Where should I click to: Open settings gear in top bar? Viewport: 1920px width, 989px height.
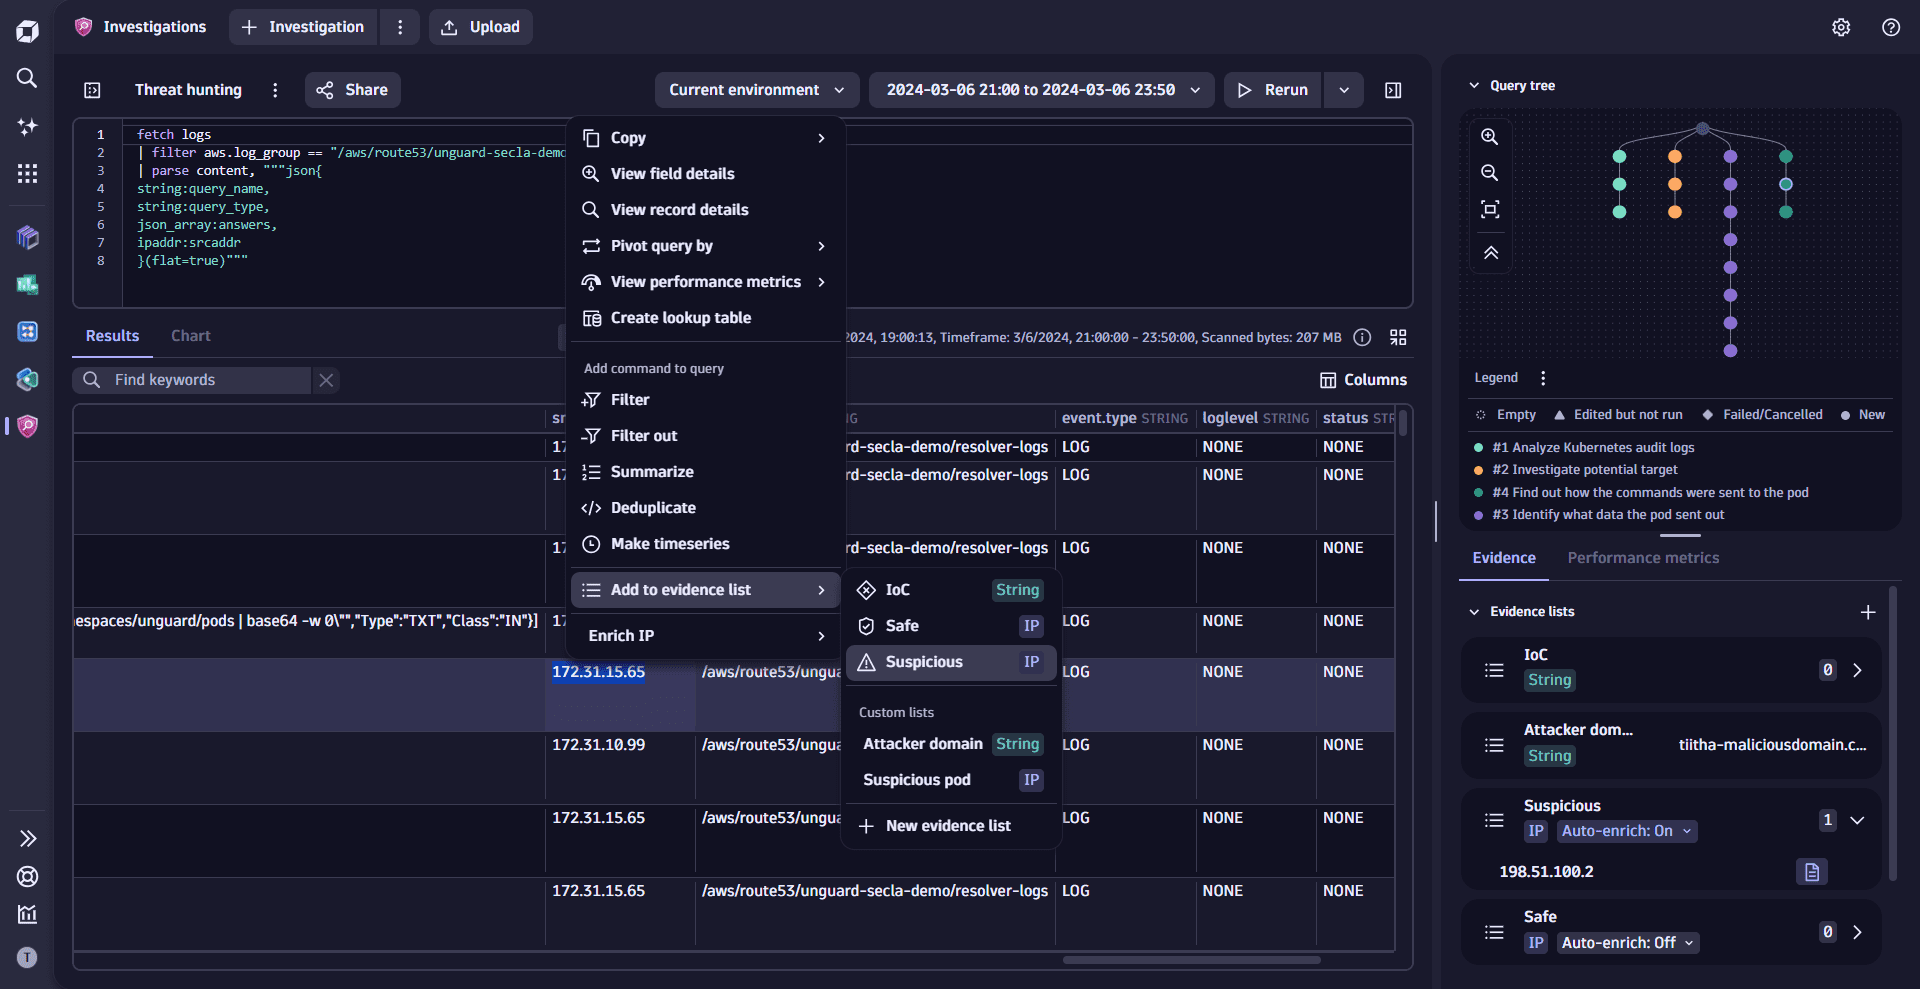[1841, 27]
